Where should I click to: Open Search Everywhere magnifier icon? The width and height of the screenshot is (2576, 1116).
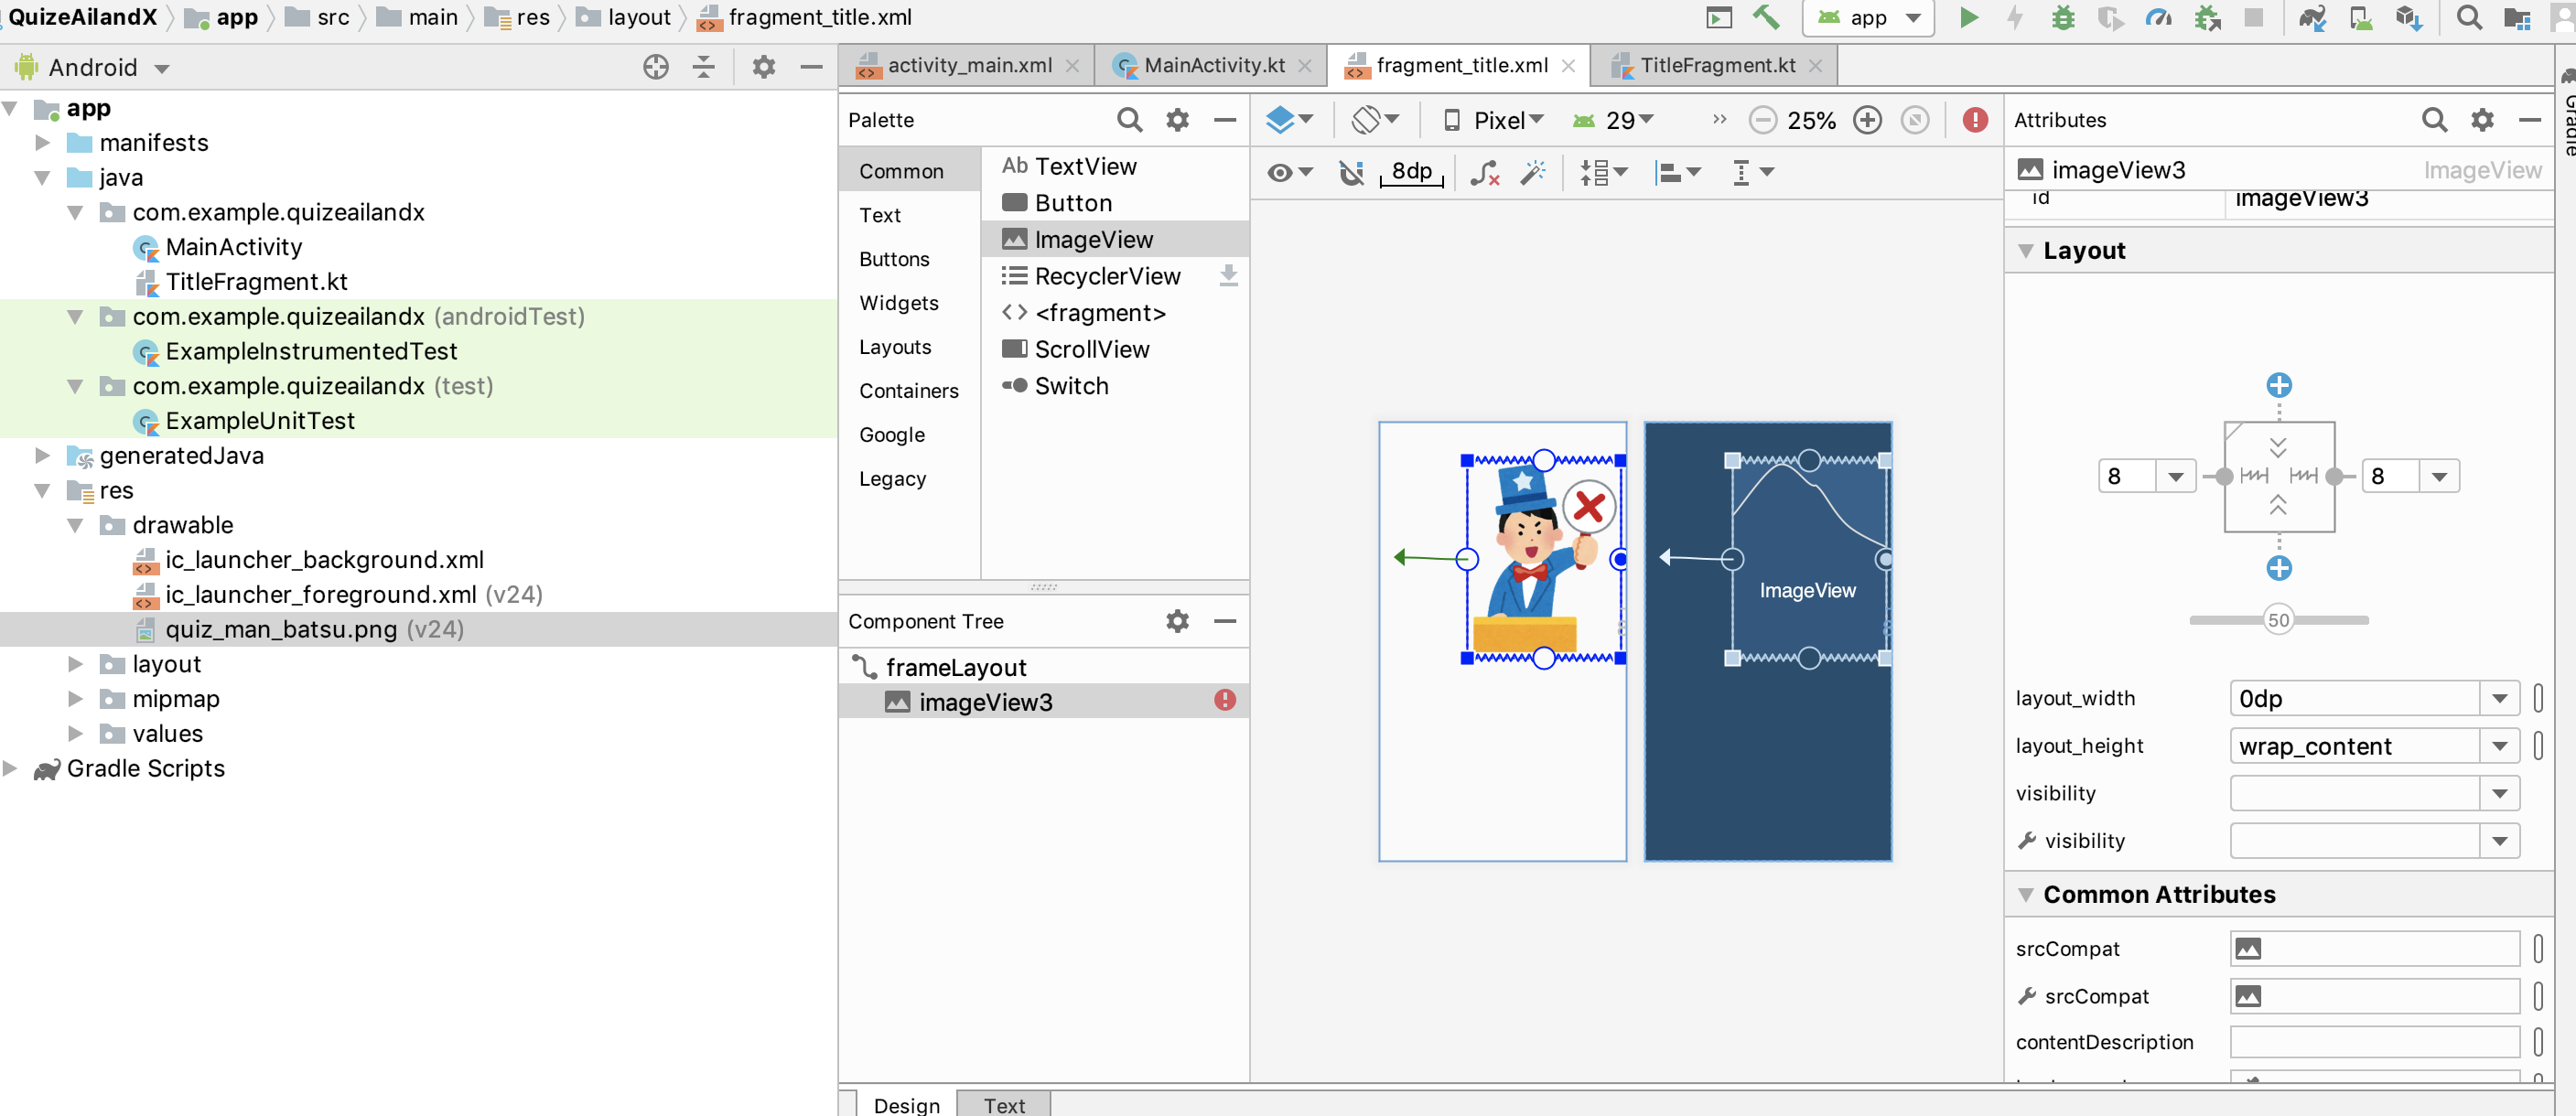(2468, 18)
